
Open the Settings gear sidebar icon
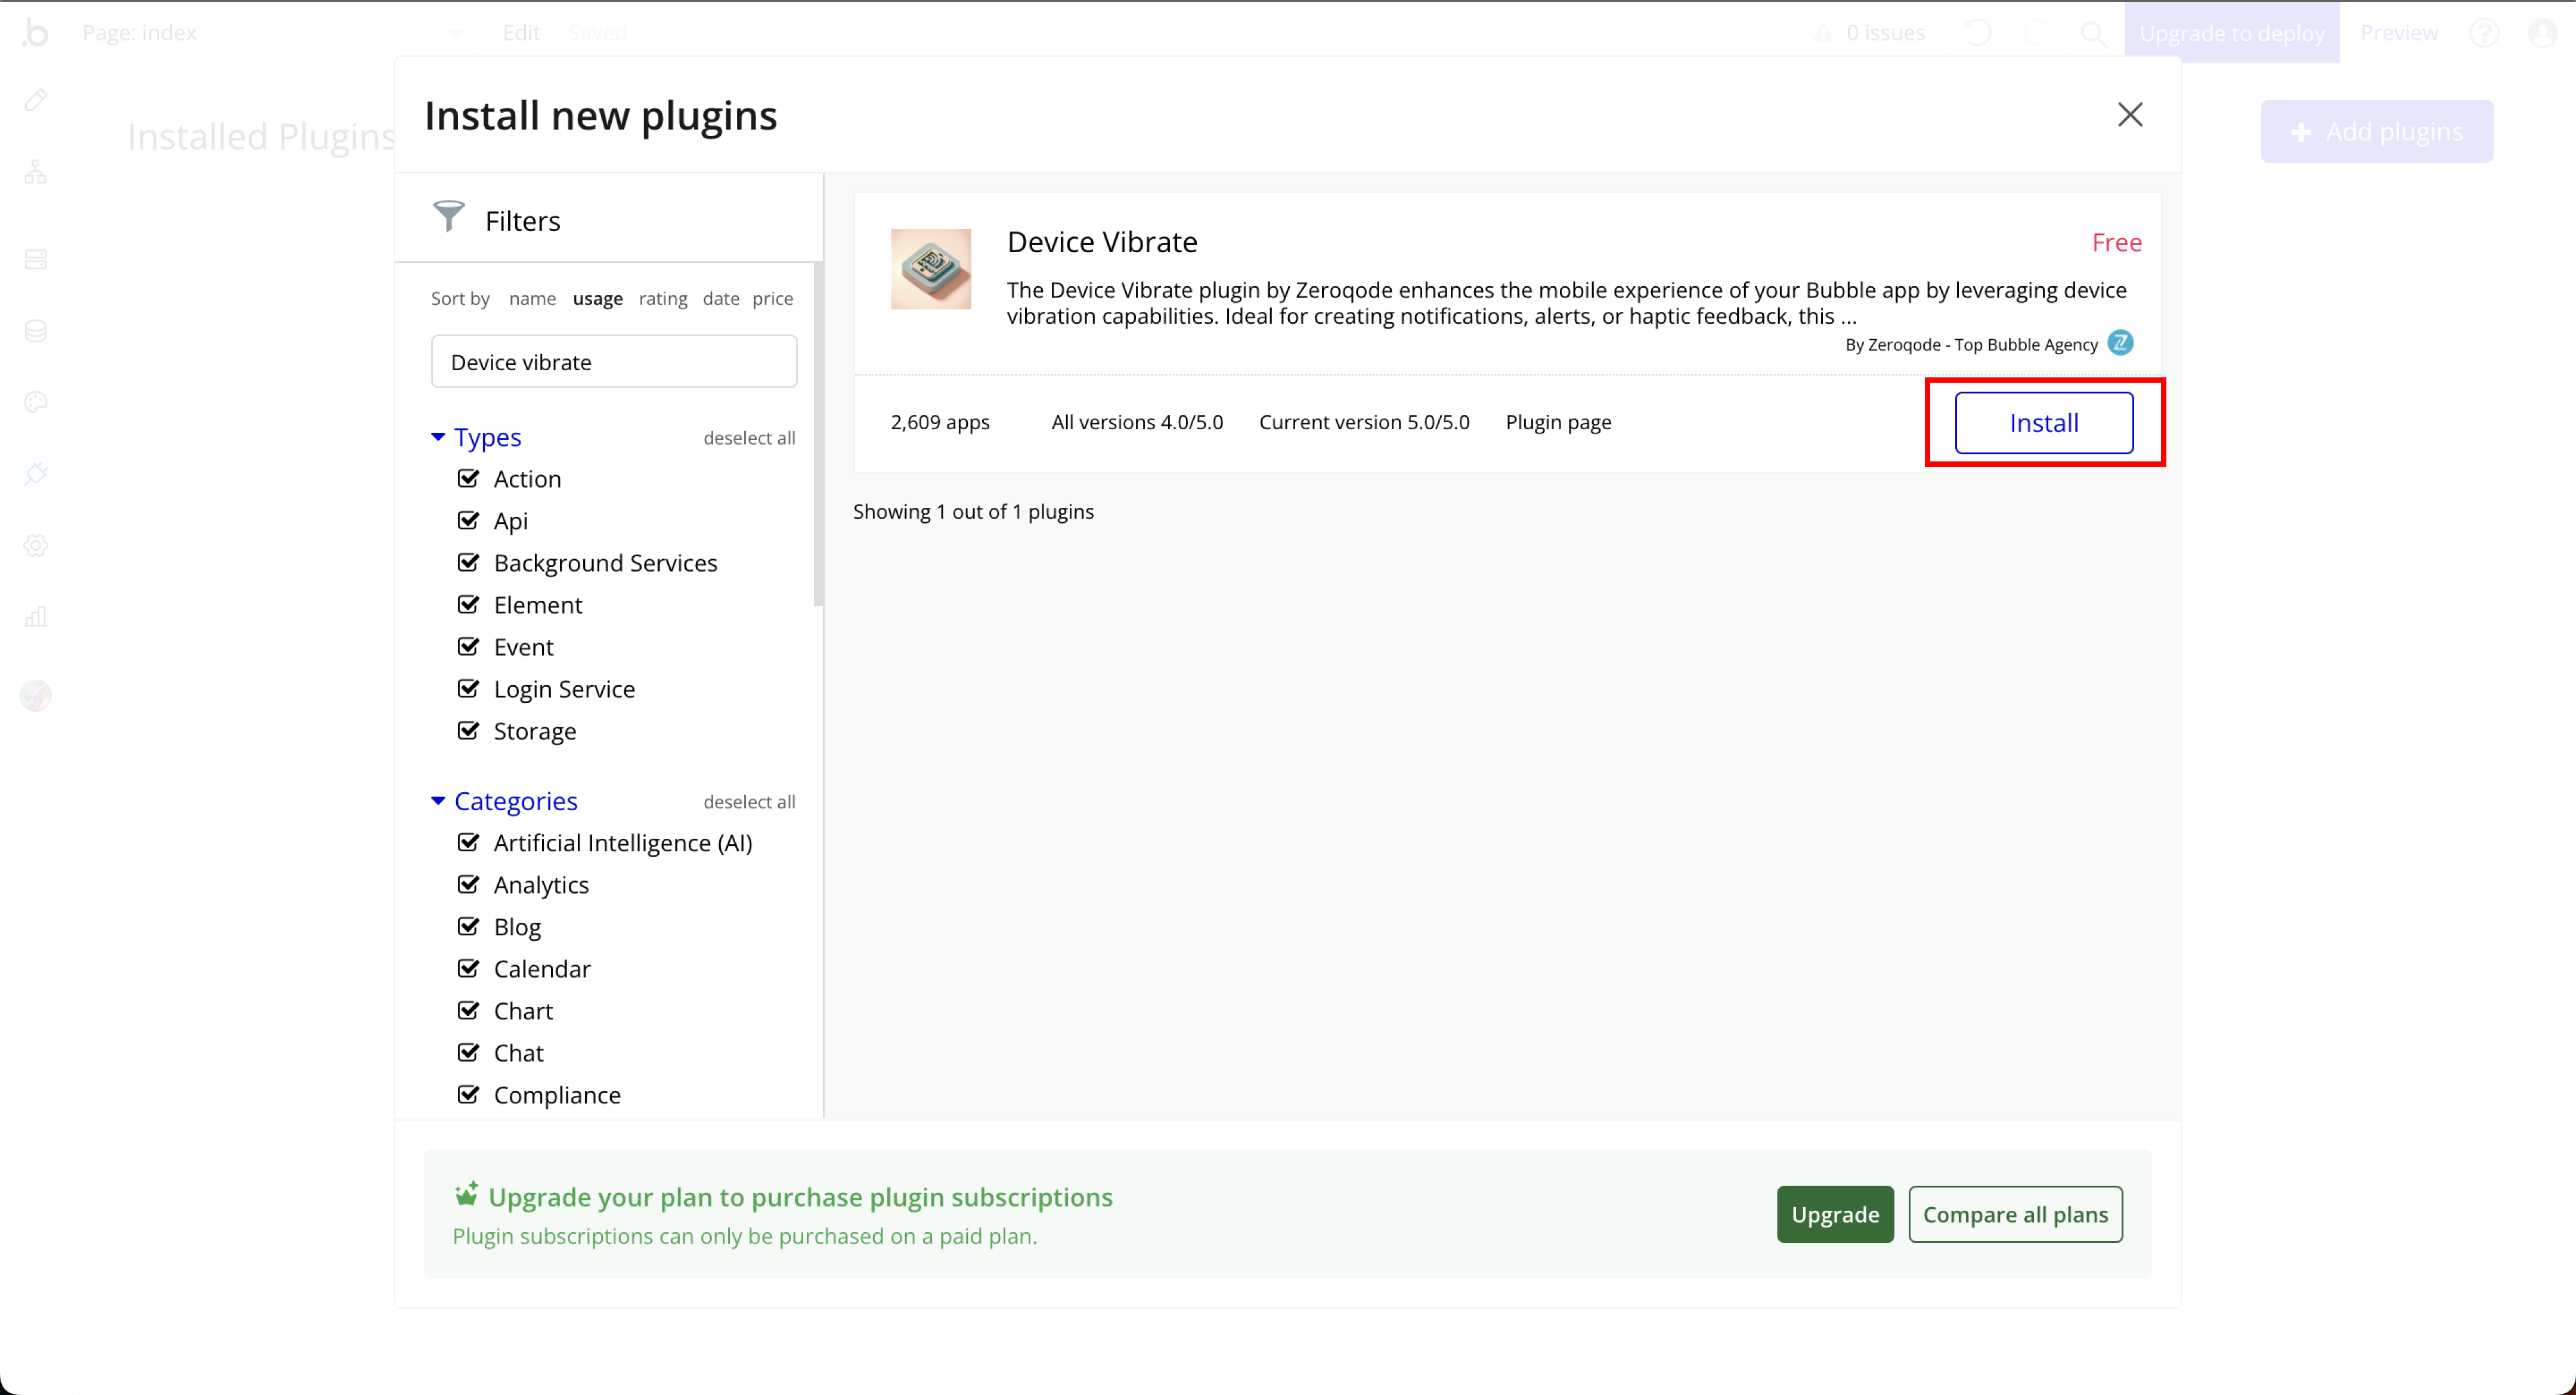(36, 545)
